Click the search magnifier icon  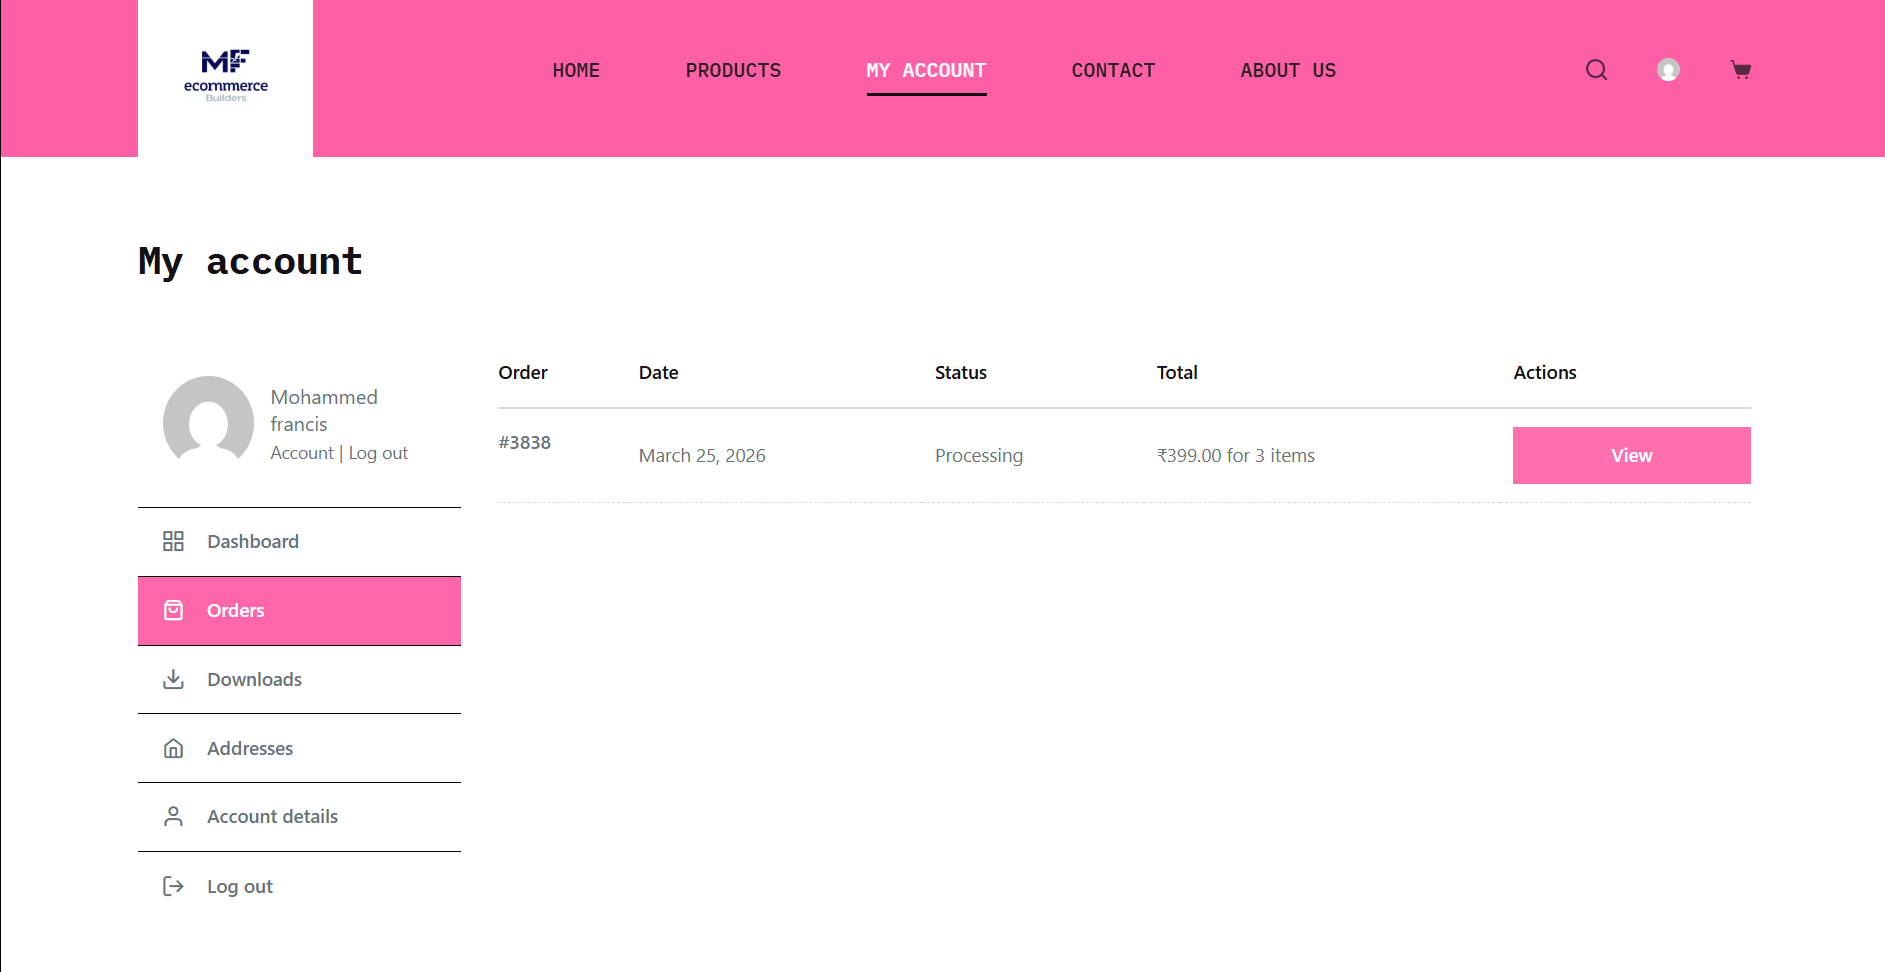(x=1596, y=70)
